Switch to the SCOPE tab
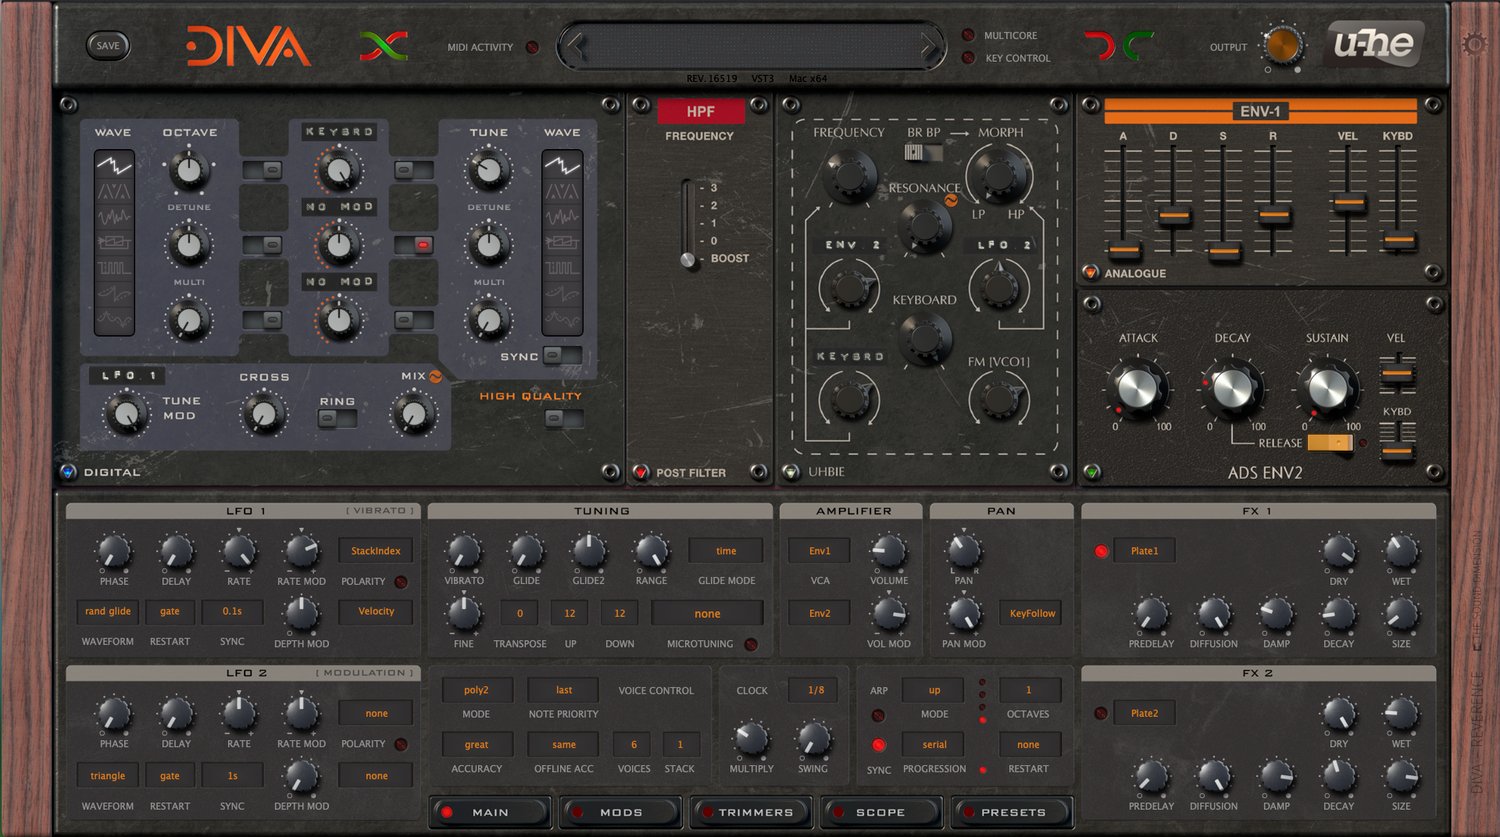This screenshot has width=1500, height=837. (x=881, y=812)
